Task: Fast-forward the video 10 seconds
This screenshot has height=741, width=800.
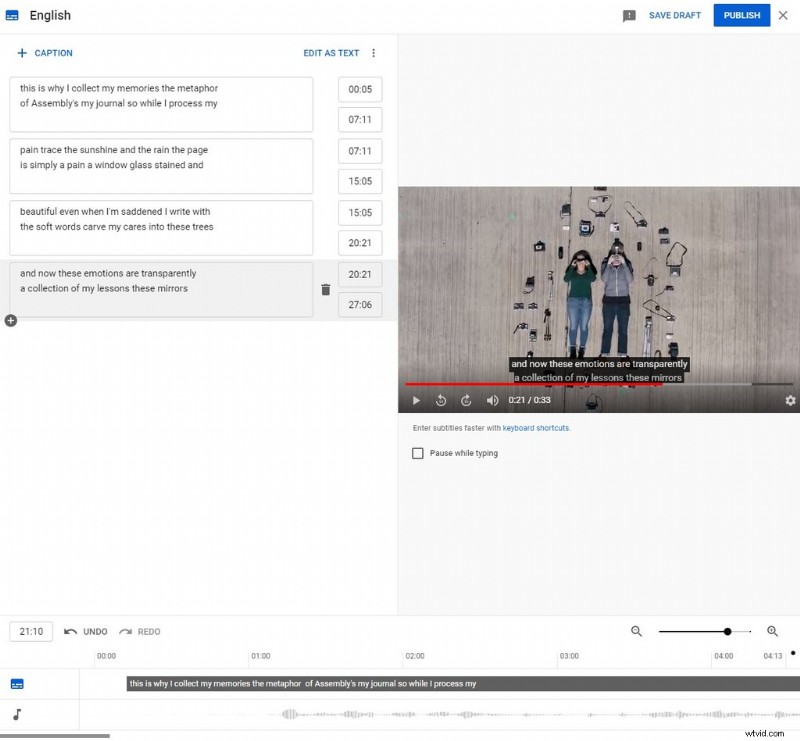Action: [466, 400]
